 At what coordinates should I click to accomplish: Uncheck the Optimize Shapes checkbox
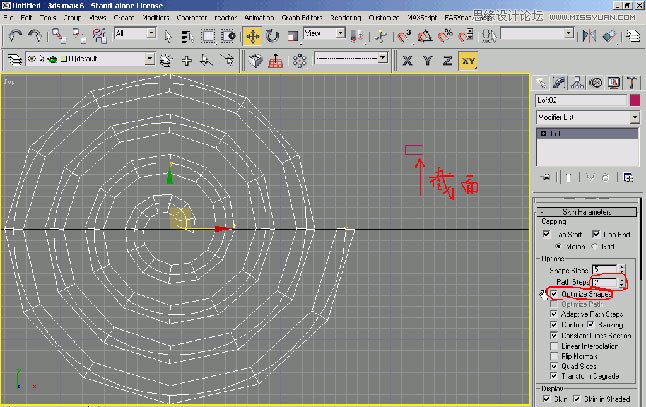point(555,294)
